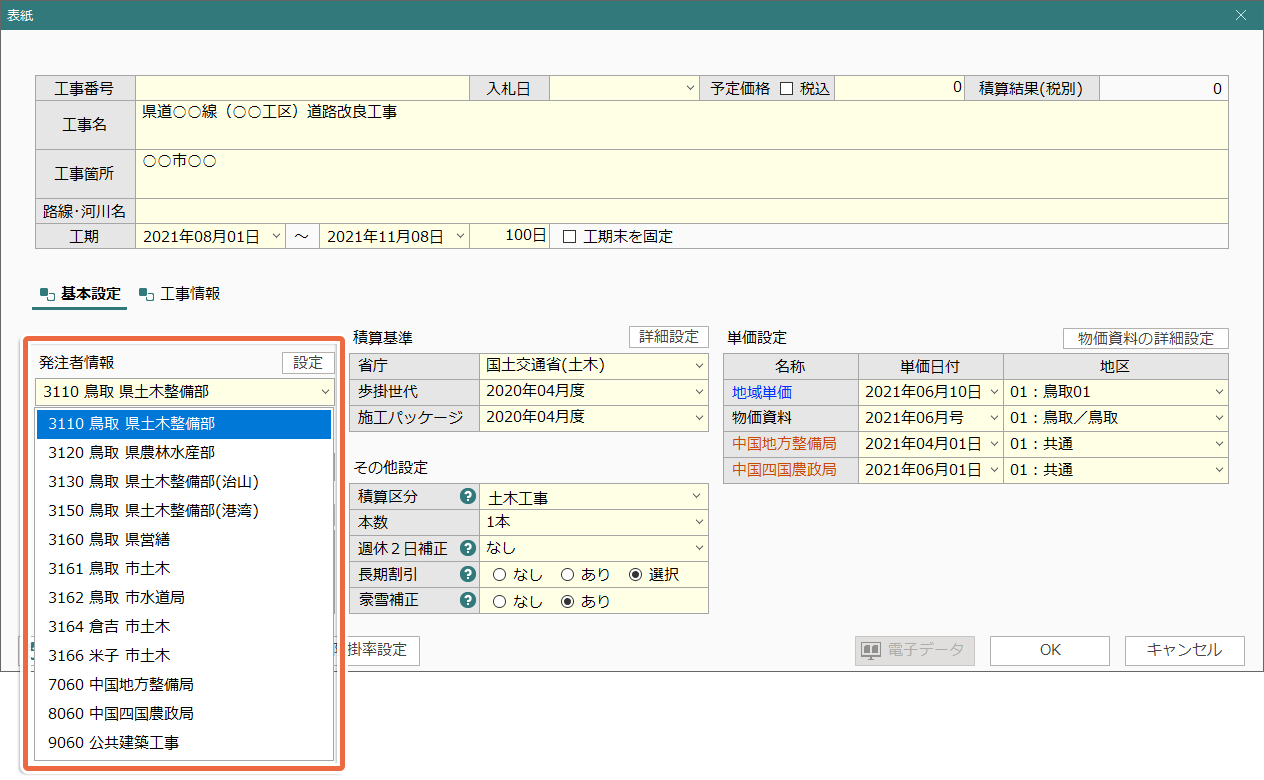Viewport: 1264px width, 780px height.
Task: Toggle the 税込 checkbox
Action: point(786,88)
